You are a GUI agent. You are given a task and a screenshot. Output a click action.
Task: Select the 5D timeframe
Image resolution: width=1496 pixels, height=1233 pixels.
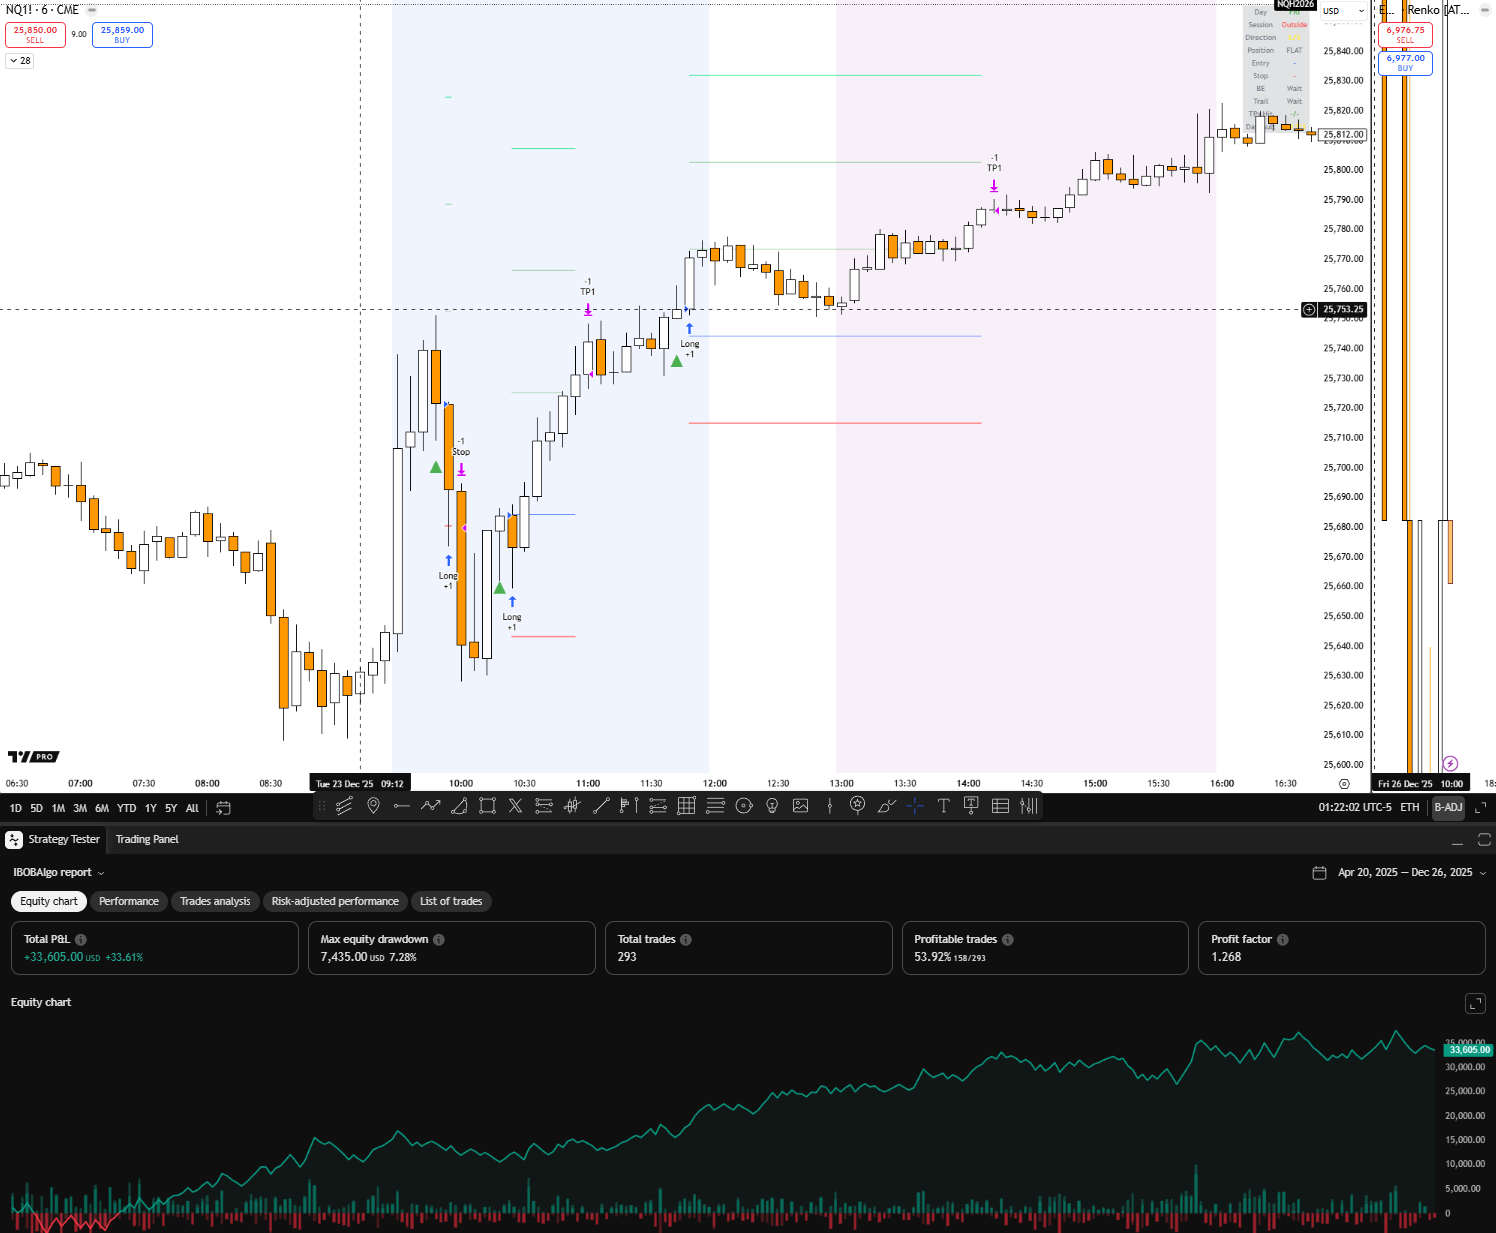(36, 808)
